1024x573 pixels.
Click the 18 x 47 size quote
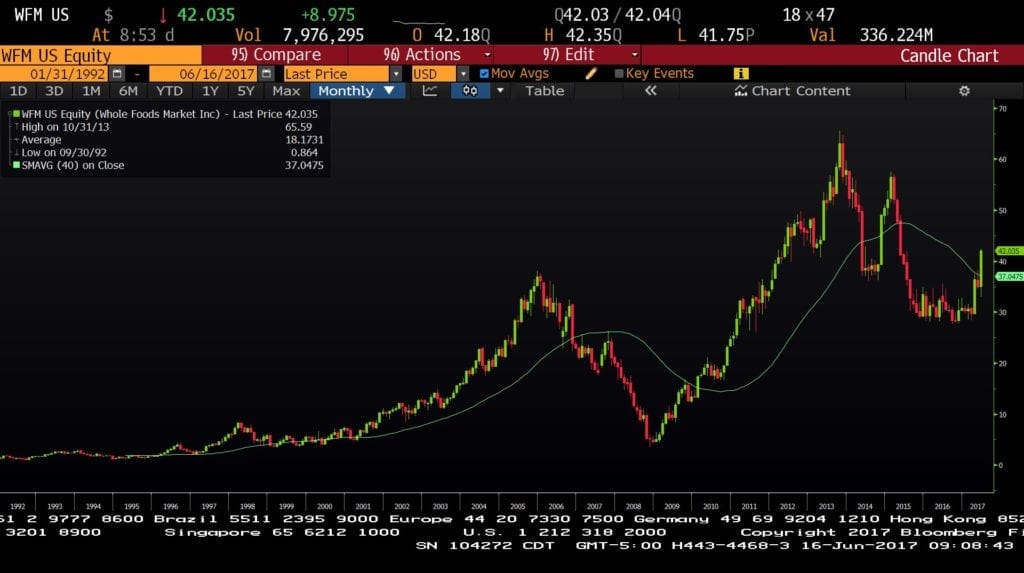coord(808,15)
